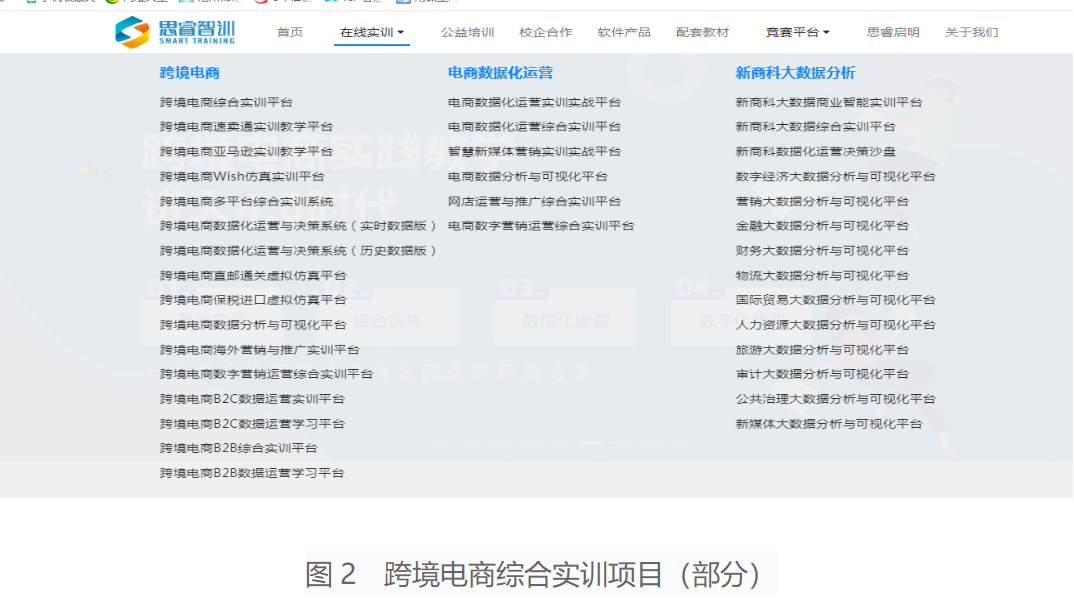
Task: Expand the 在线实训 dropdown menu
Action: point(372,32)
